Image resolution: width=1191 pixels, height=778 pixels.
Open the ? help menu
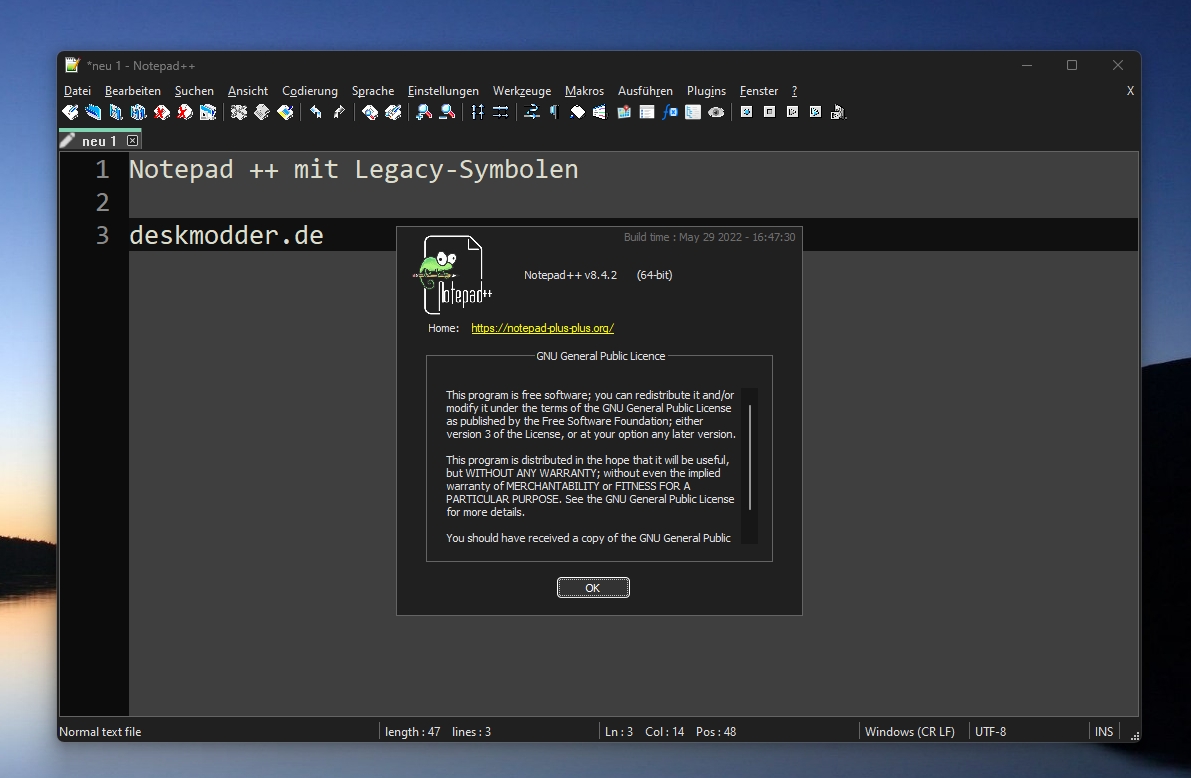coord(795,91)
